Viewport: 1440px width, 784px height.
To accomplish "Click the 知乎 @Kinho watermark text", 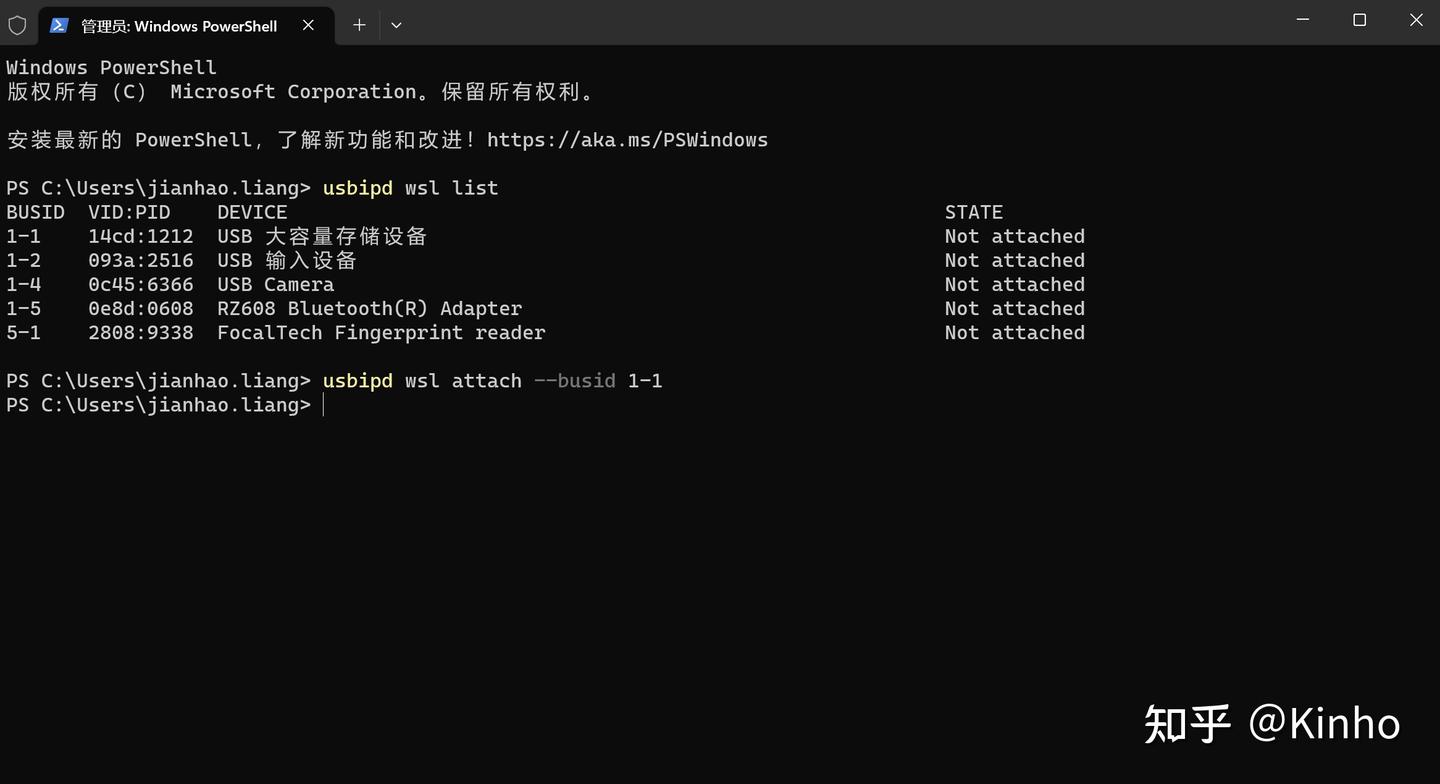I will point(1270,722).
